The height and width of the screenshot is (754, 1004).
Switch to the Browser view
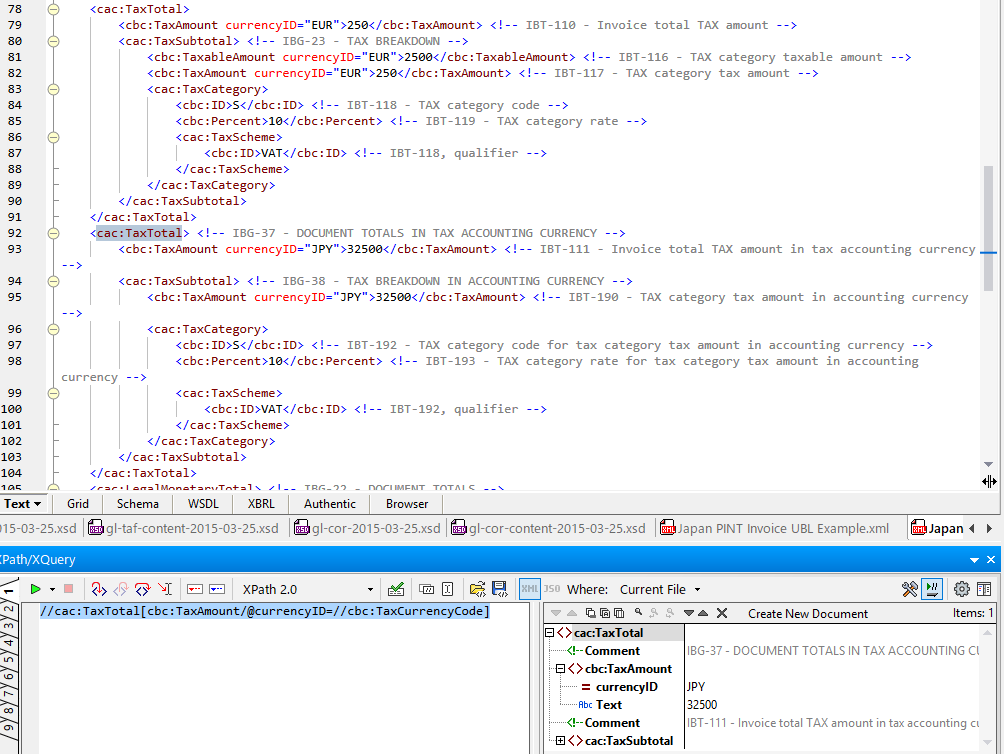(406, 503)
